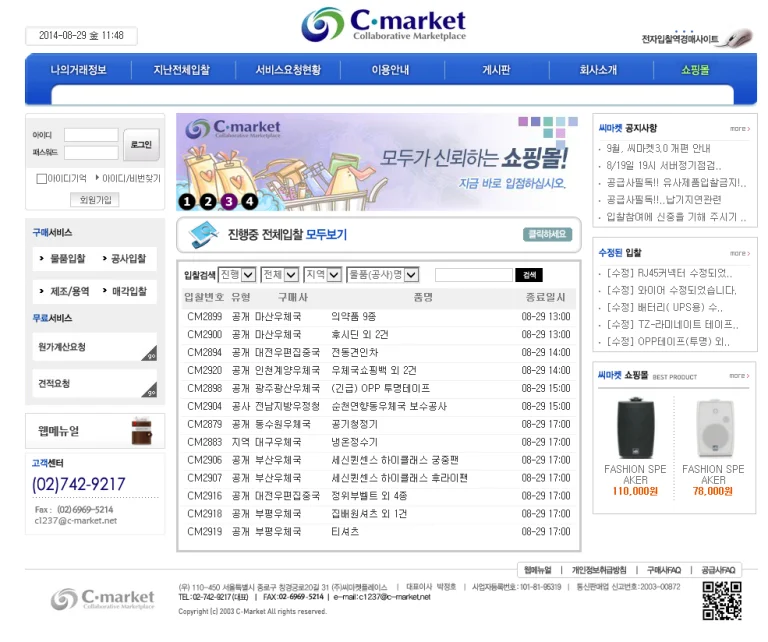The height and width of the screenshot is (642, 768).
Task: Open bid CM2920 우체국쇼핑백 외 2건
Action: (x=379, y=371)
